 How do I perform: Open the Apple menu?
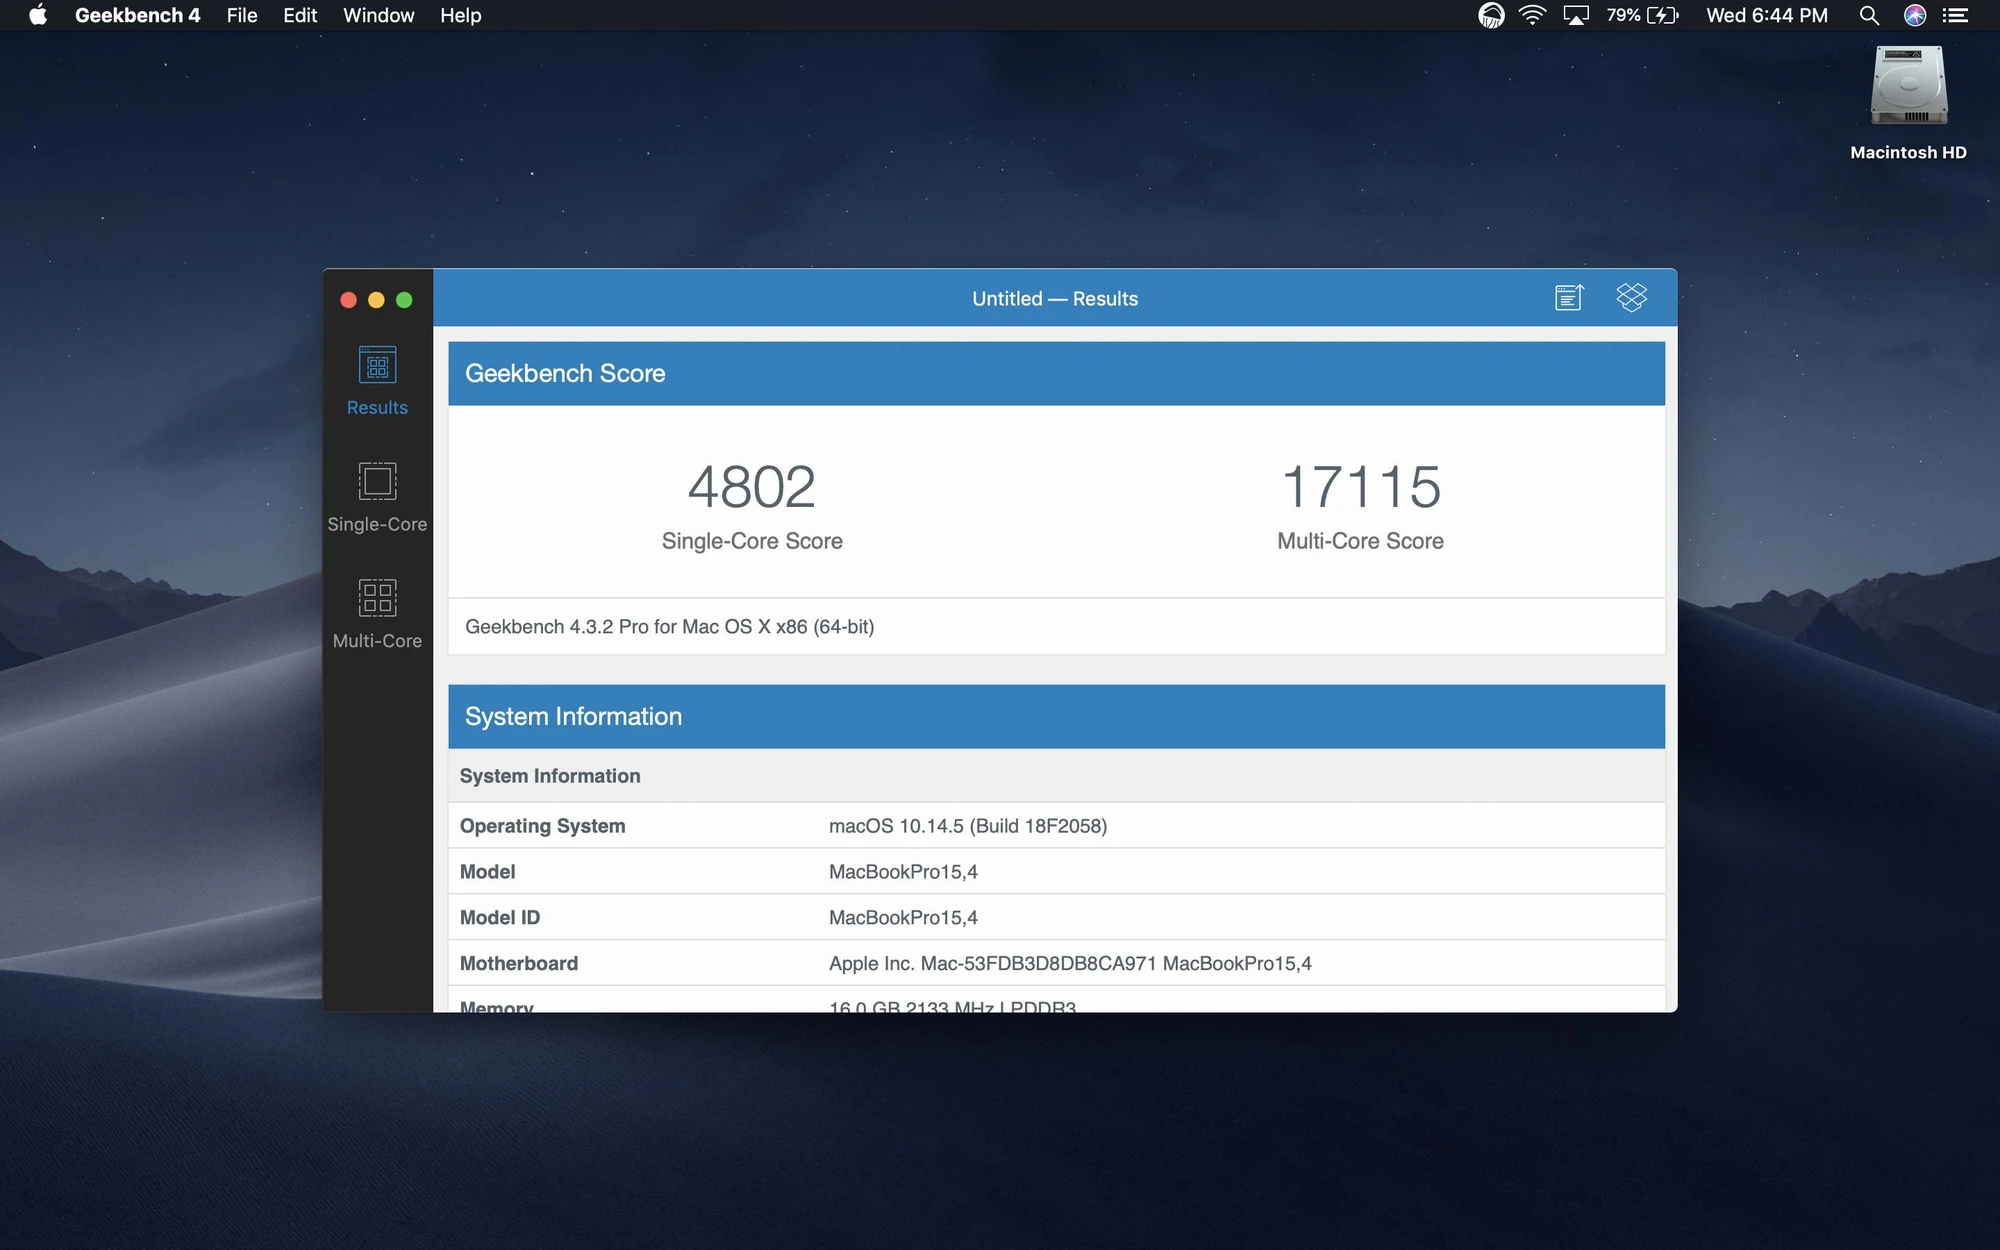[x=38, y=15]
